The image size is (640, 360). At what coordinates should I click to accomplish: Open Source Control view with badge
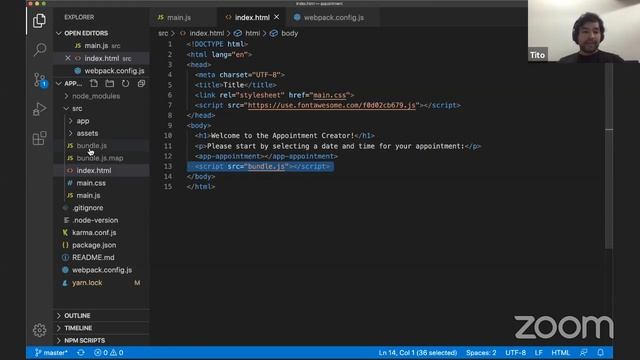click(x=40, y=80)
